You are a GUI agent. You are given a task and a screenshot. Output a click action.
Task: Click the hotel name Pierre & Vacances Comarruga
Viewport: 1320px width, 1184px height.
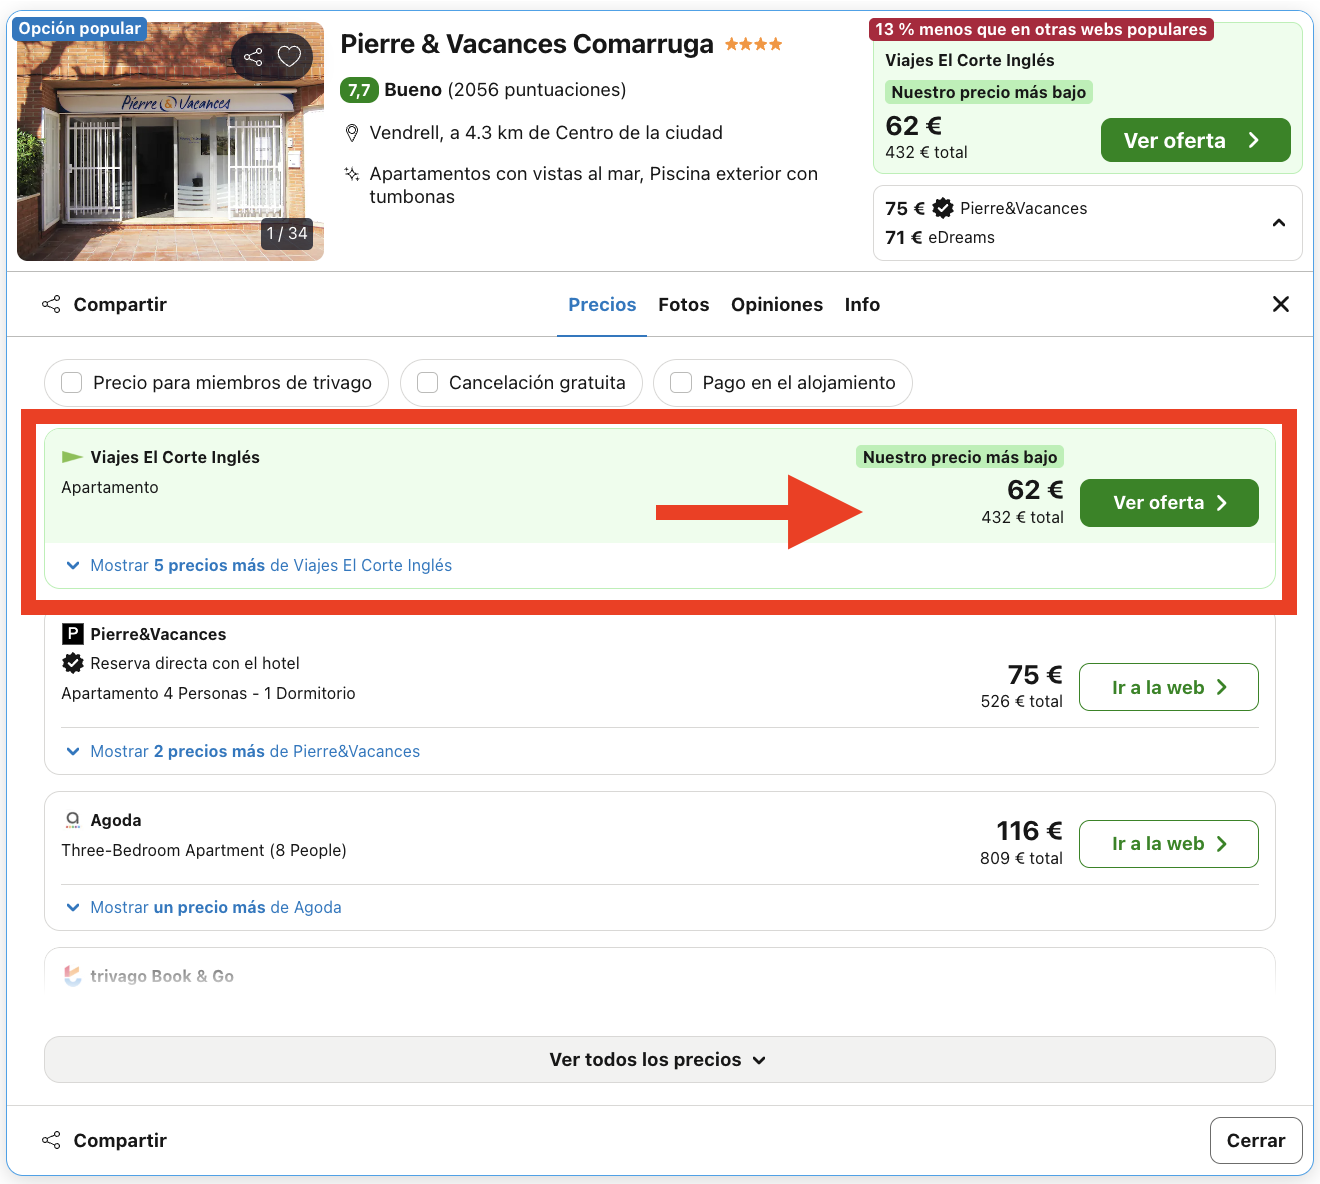point(527,44)
